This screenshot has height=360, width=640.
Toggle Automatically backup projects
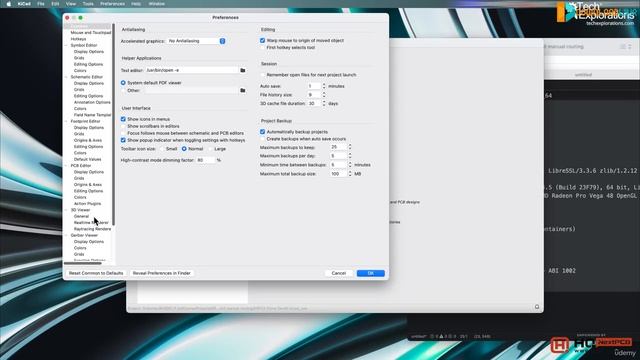coord(262,132)
